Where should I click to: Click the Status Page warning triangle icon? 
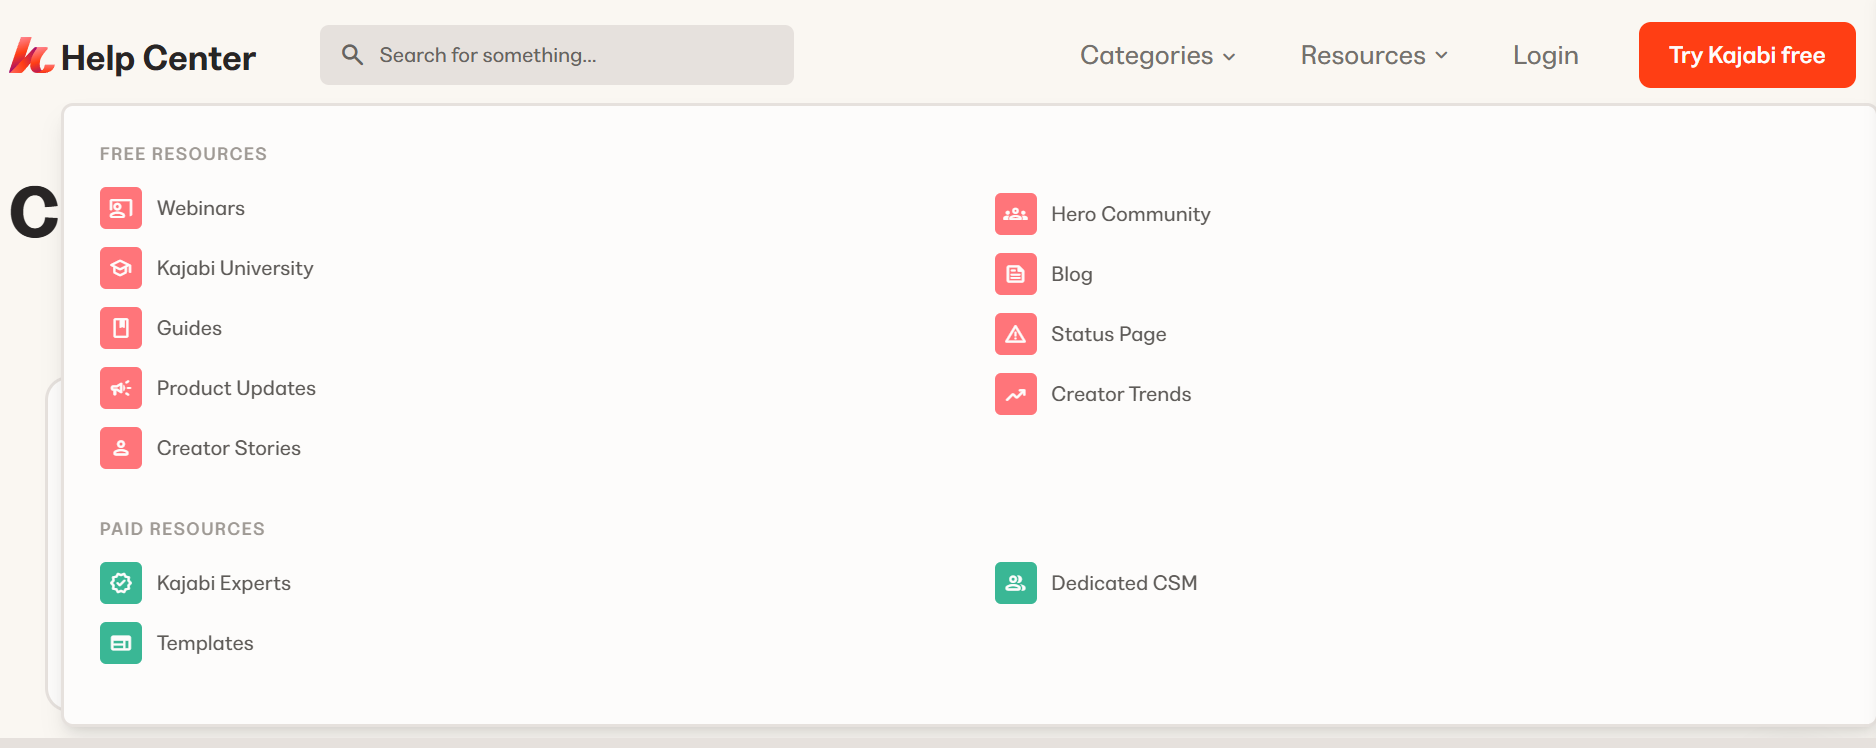(x=1016, y=334)
